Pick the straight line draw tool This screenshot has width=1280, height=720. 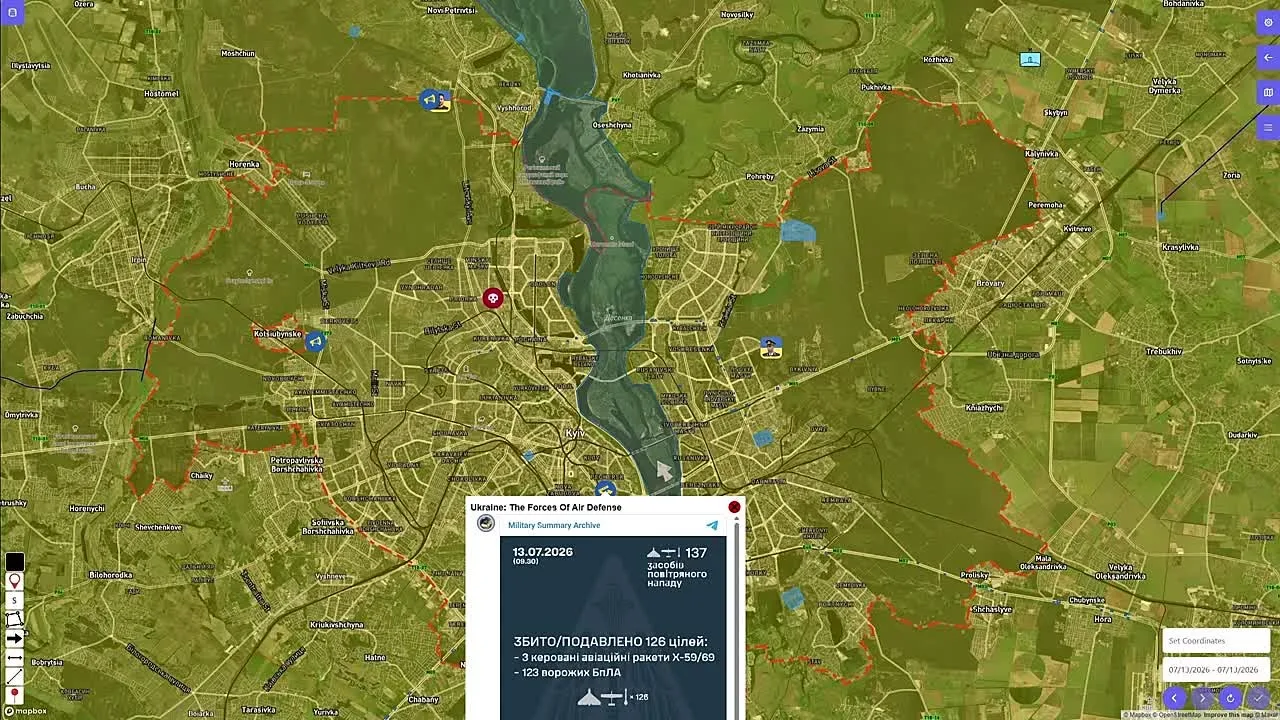coord(14,676)
